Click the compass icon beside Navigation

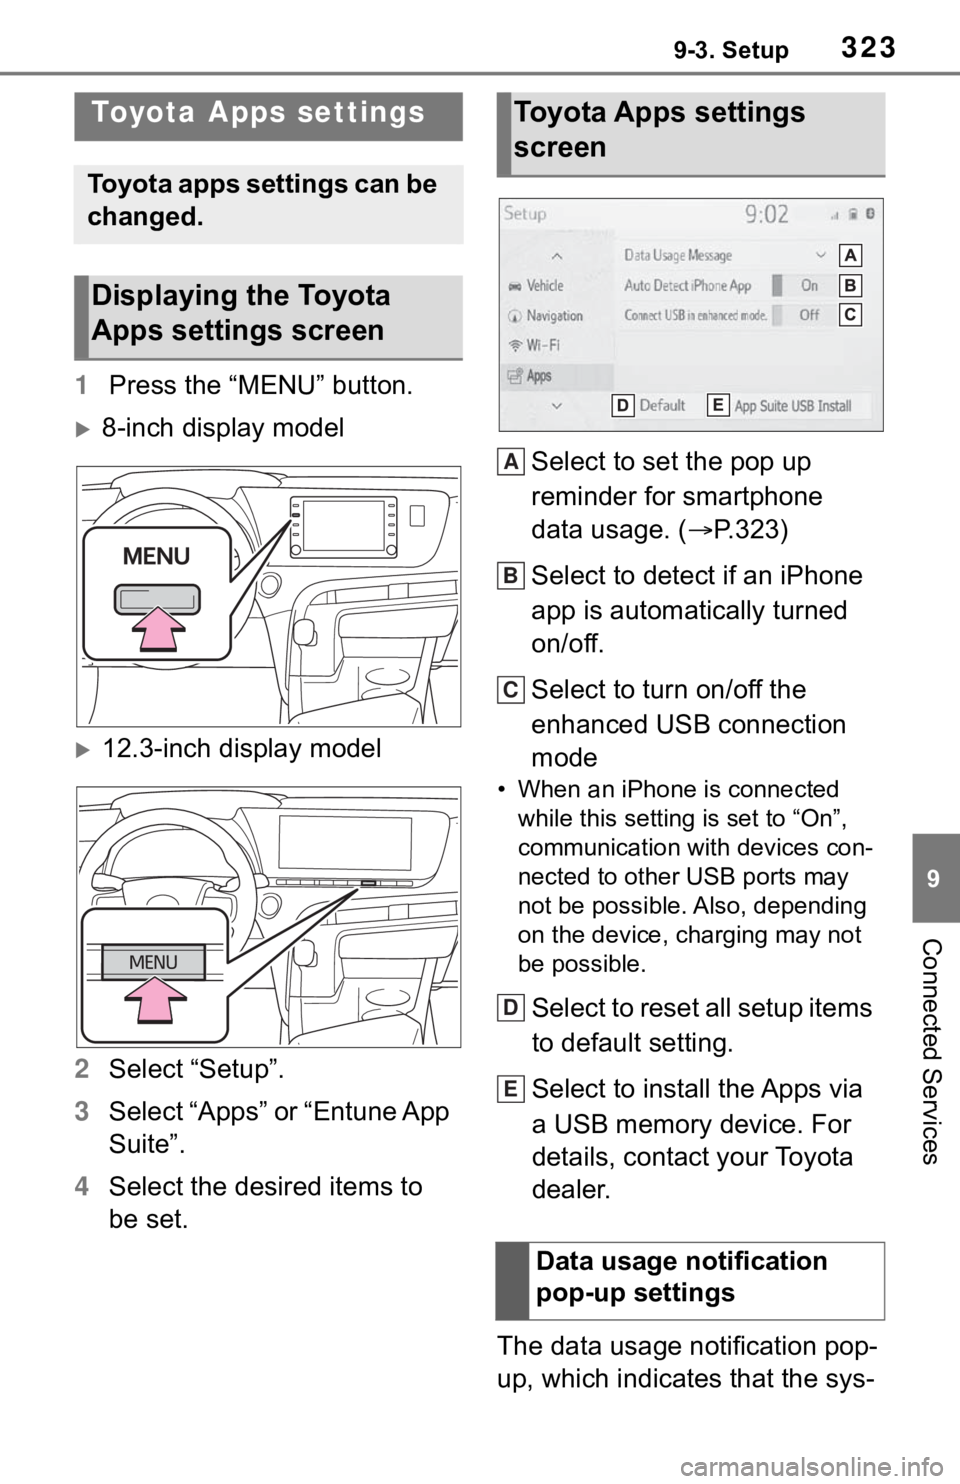(x=514, y=316)
